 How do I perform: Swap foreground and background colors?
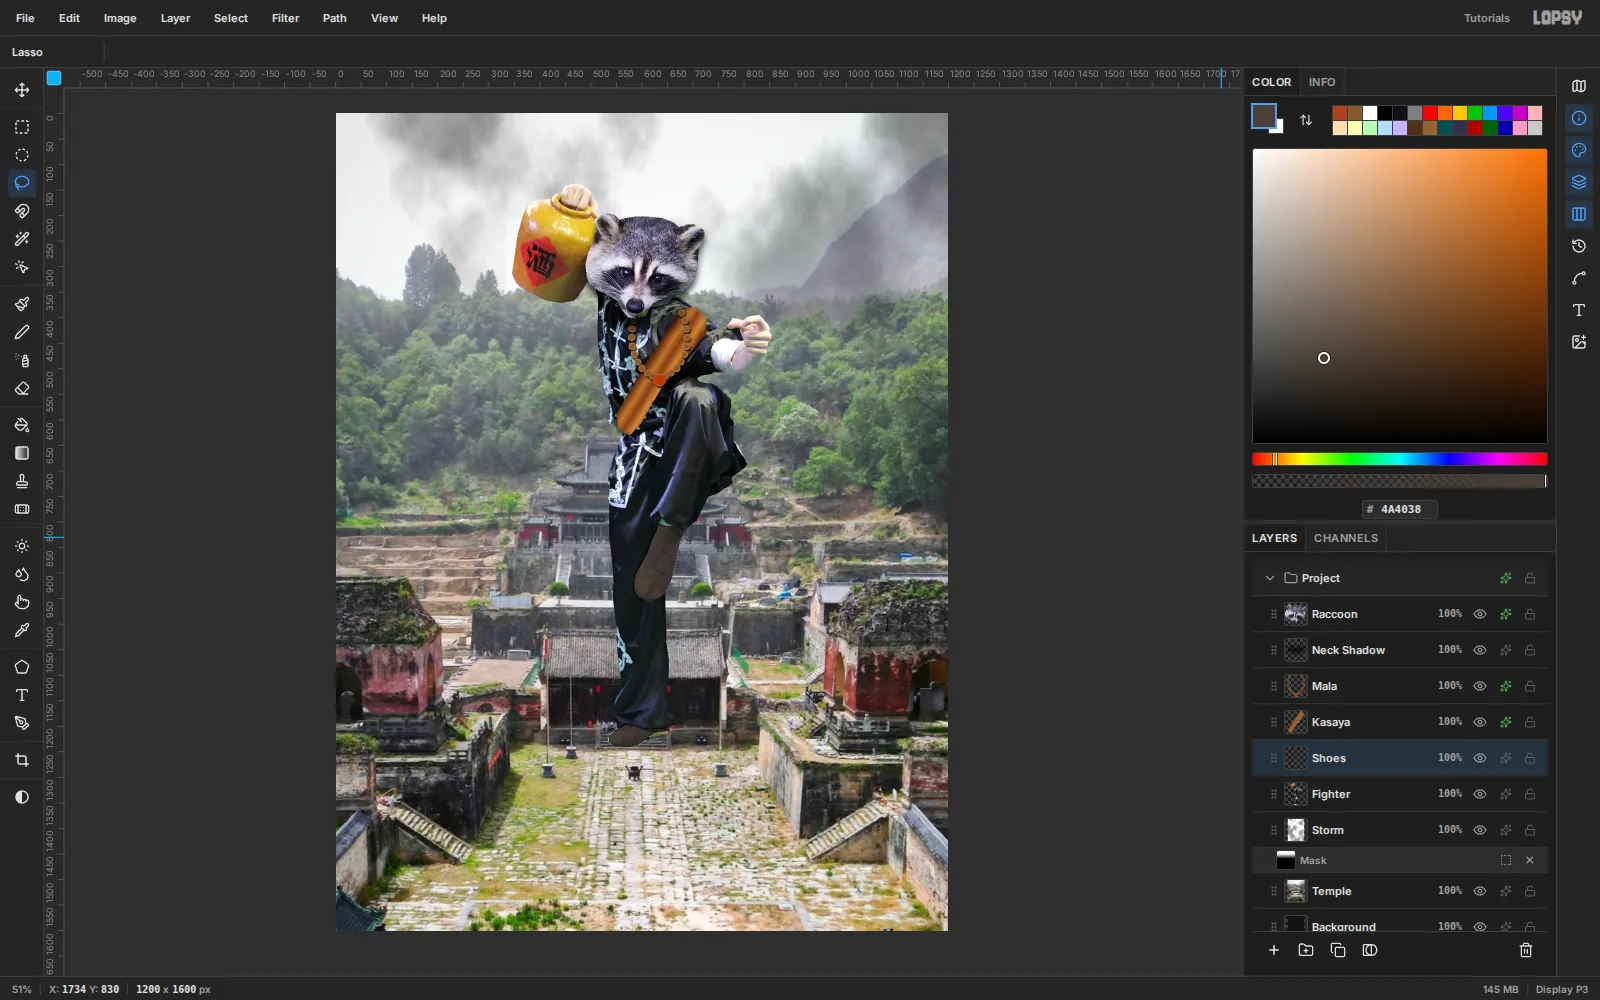tap(1306, 120)
